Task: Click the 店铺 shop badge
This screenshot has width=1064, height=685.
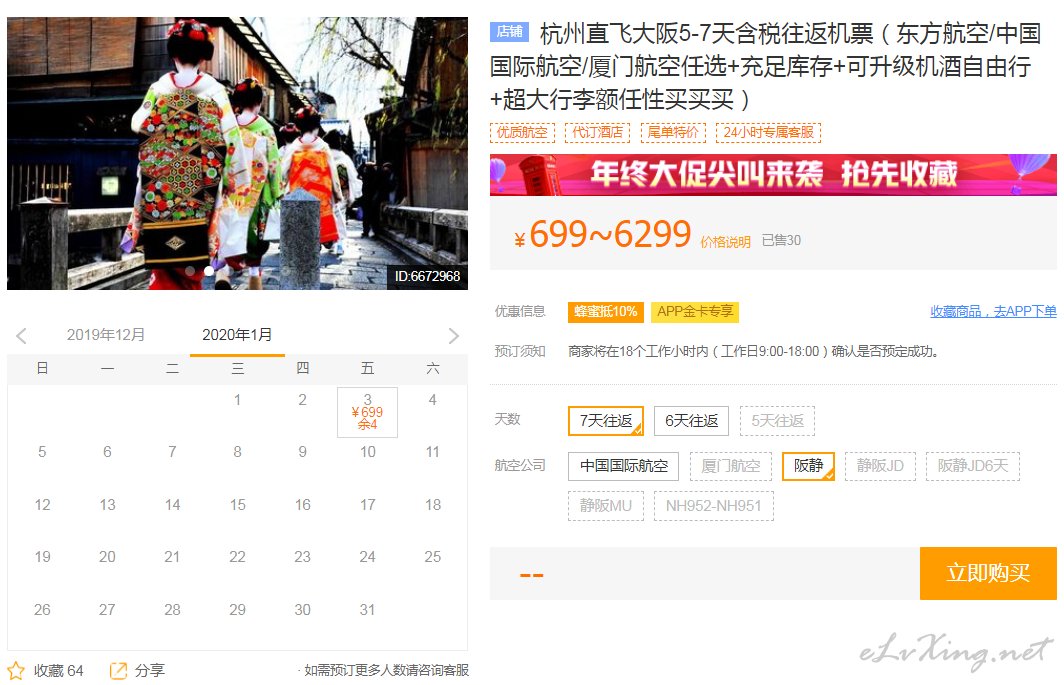Action: 510,31
